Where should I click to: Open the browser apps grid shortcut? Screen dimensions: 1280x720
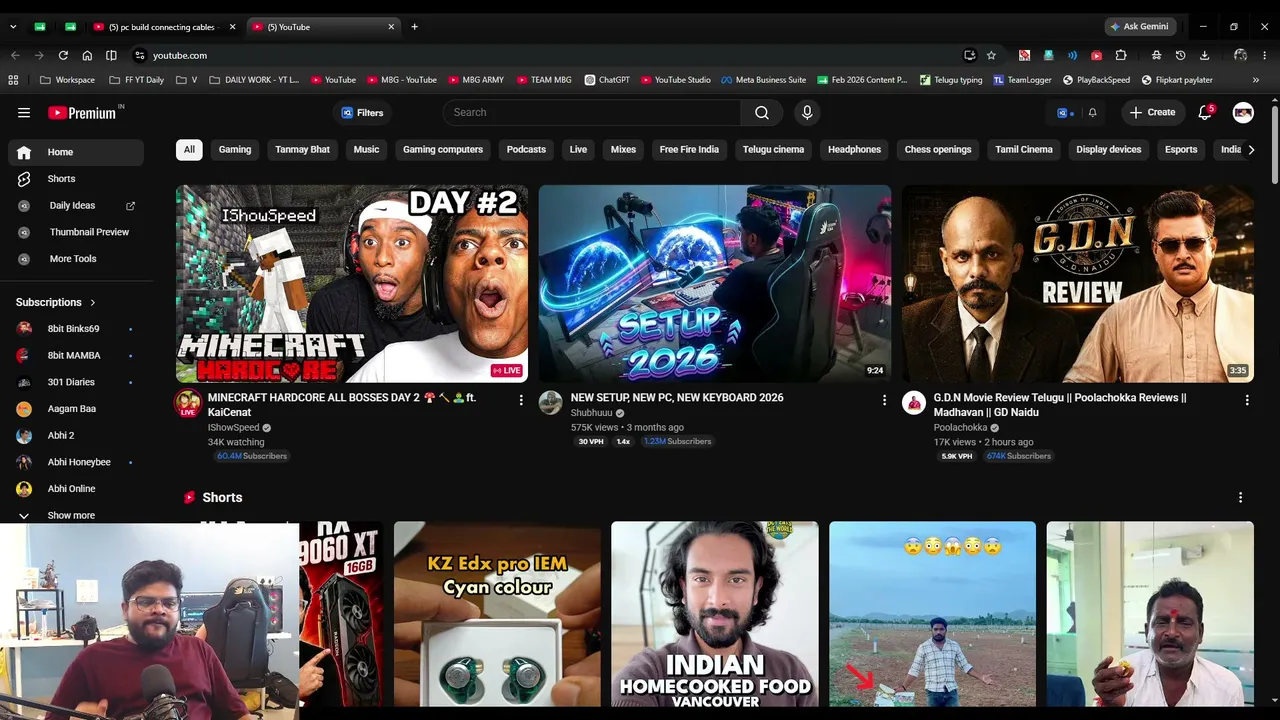pyautogui.click(x=13, y=80)
